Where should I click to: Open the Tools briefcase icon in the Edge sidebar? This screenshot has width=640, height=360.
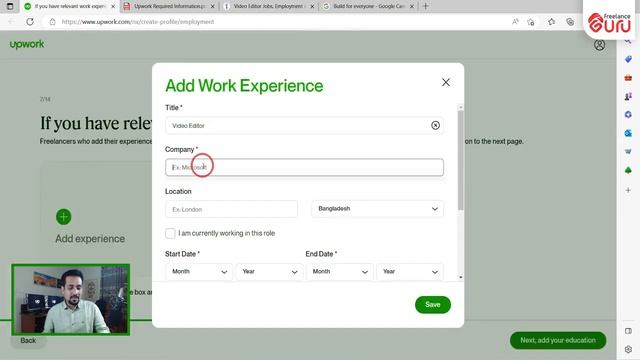click(x=628, y=78)
